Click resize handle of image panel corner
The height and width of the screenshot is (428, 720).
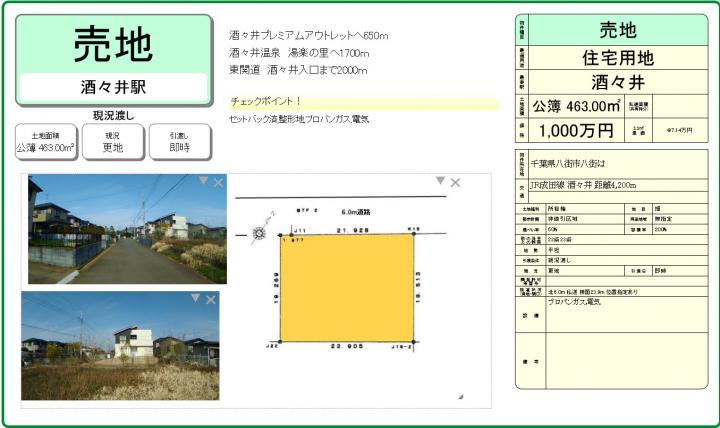pos(461,397)
